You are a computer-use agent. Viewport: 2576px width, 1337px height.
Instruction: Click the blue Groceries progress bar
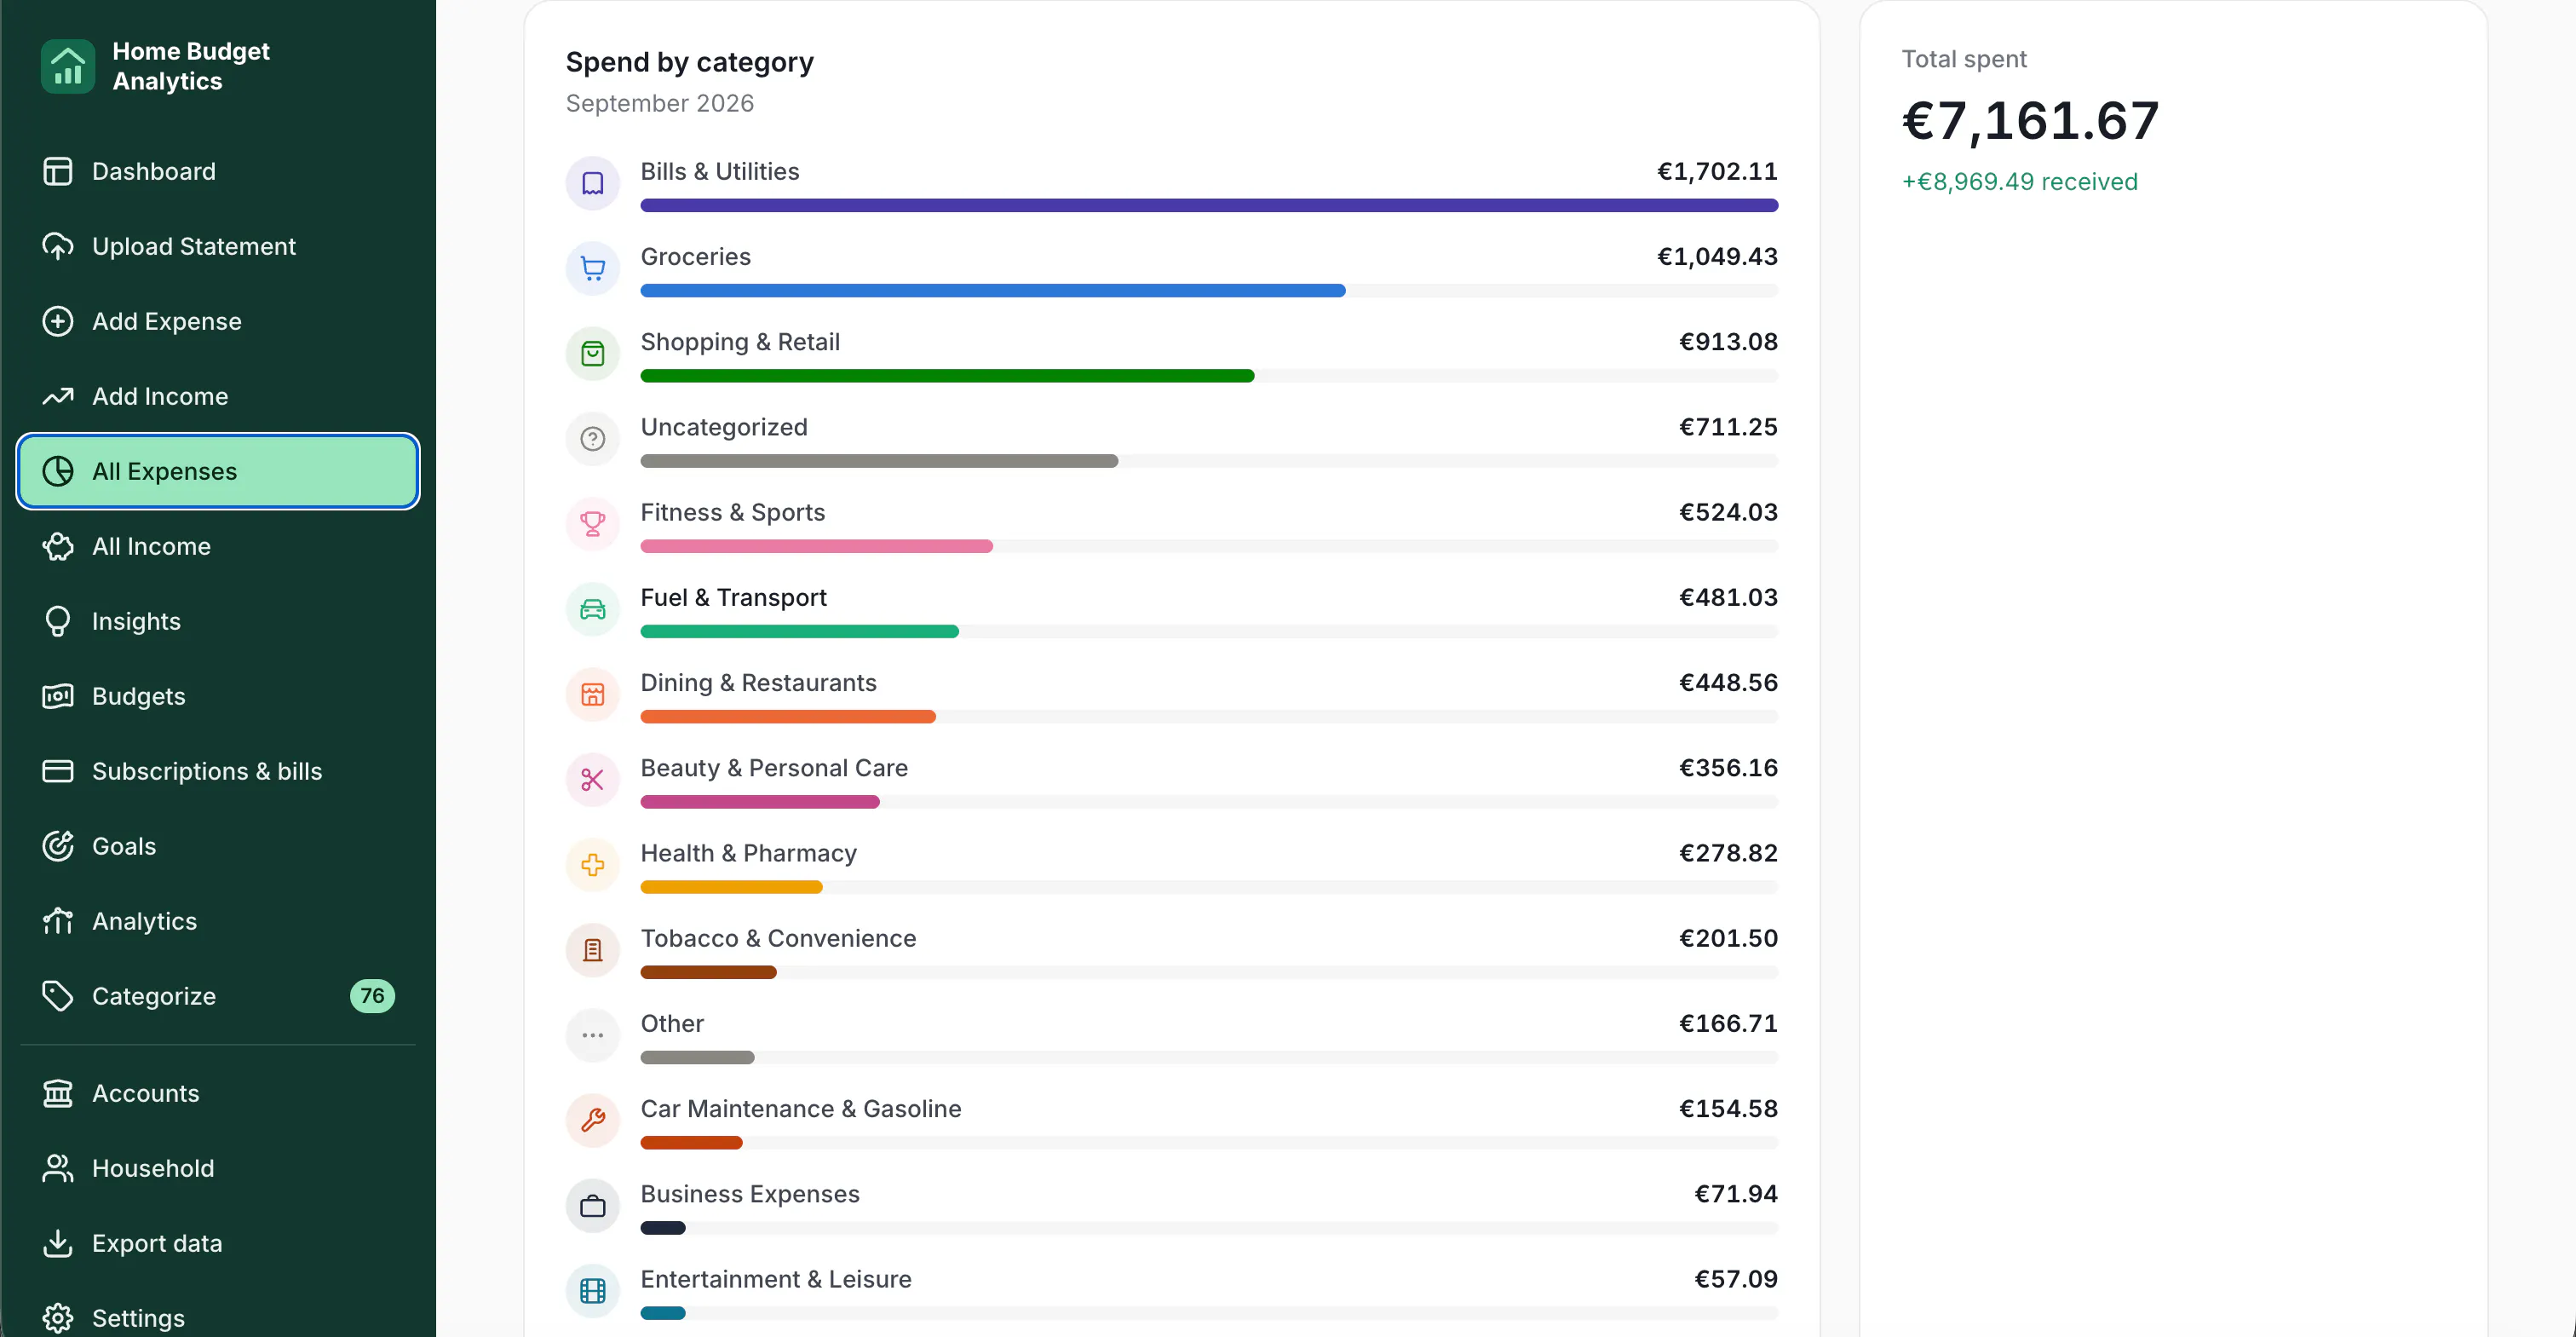click(993, 291)
